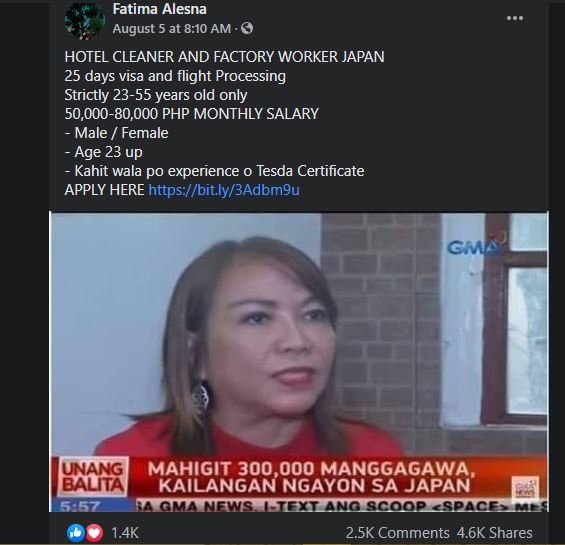View the 2.5K Comments list
565x545 pixels.
pos(397,533)
